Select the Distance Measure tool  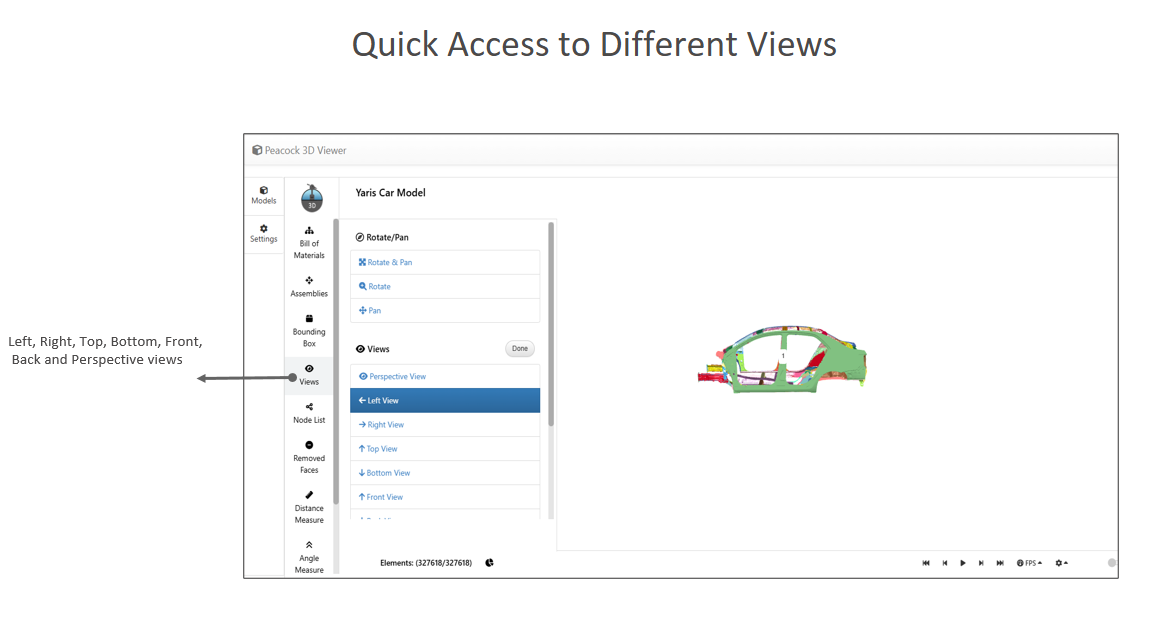click(309, 507)
